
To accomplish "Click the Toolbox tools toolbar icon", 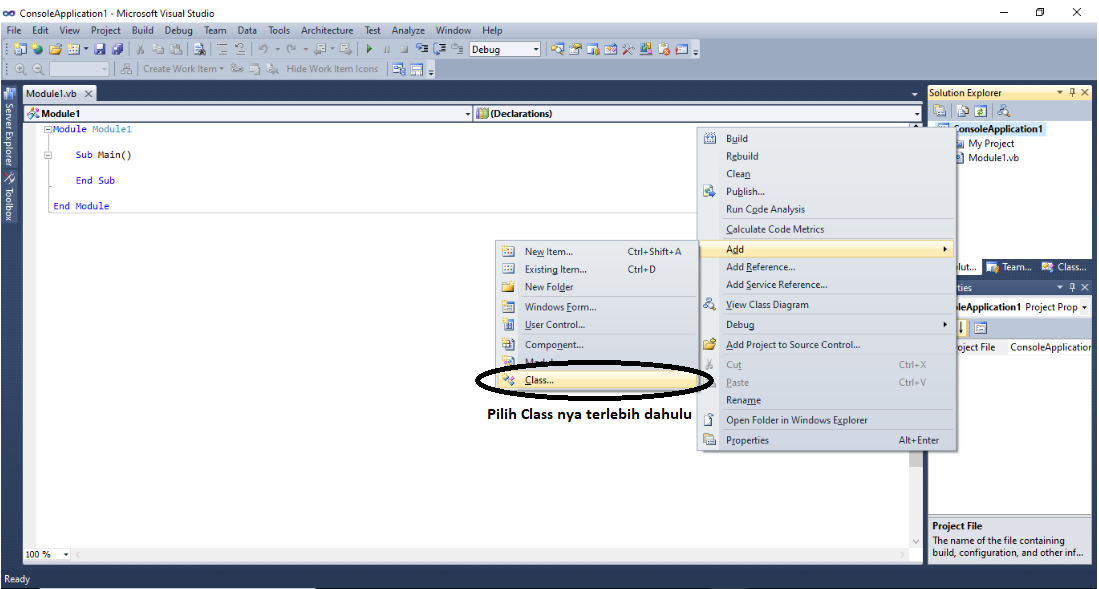I will coord(628,49).
